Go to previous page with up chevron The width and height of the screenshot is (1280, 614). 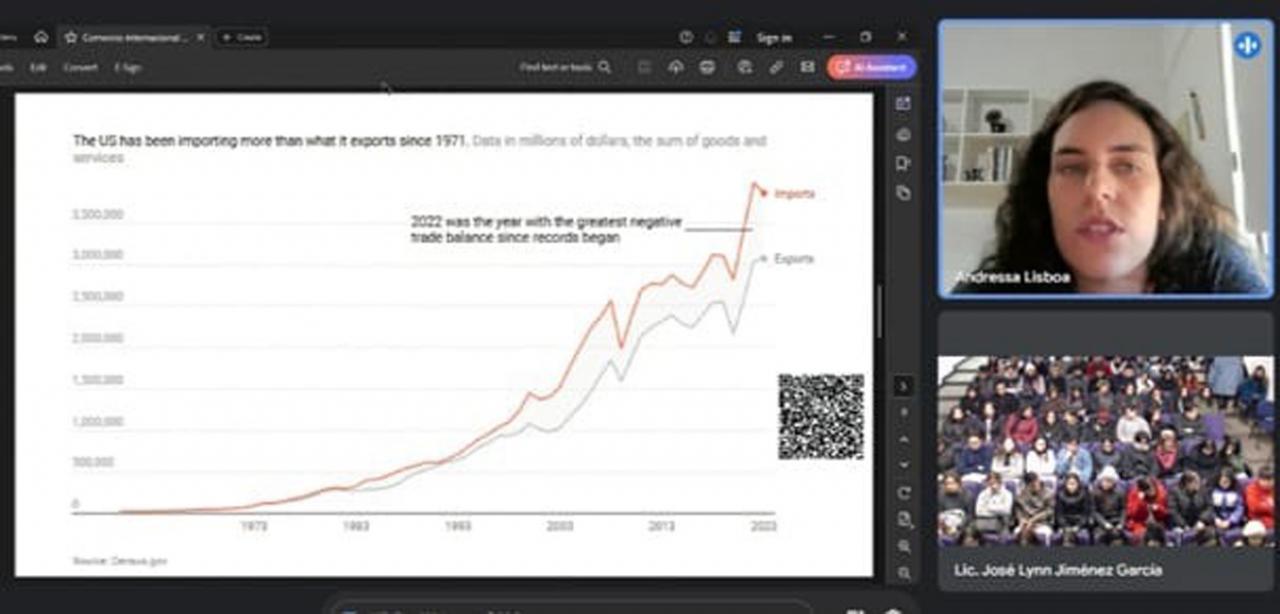coord(904,439)
